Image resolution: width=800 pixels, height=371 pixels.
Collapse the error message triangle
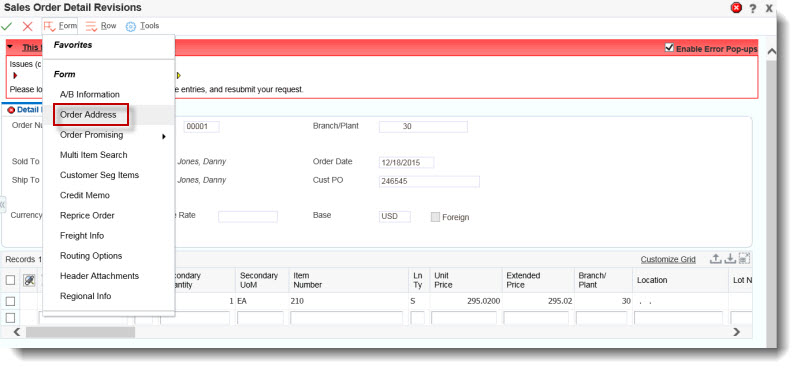point(10,47)
